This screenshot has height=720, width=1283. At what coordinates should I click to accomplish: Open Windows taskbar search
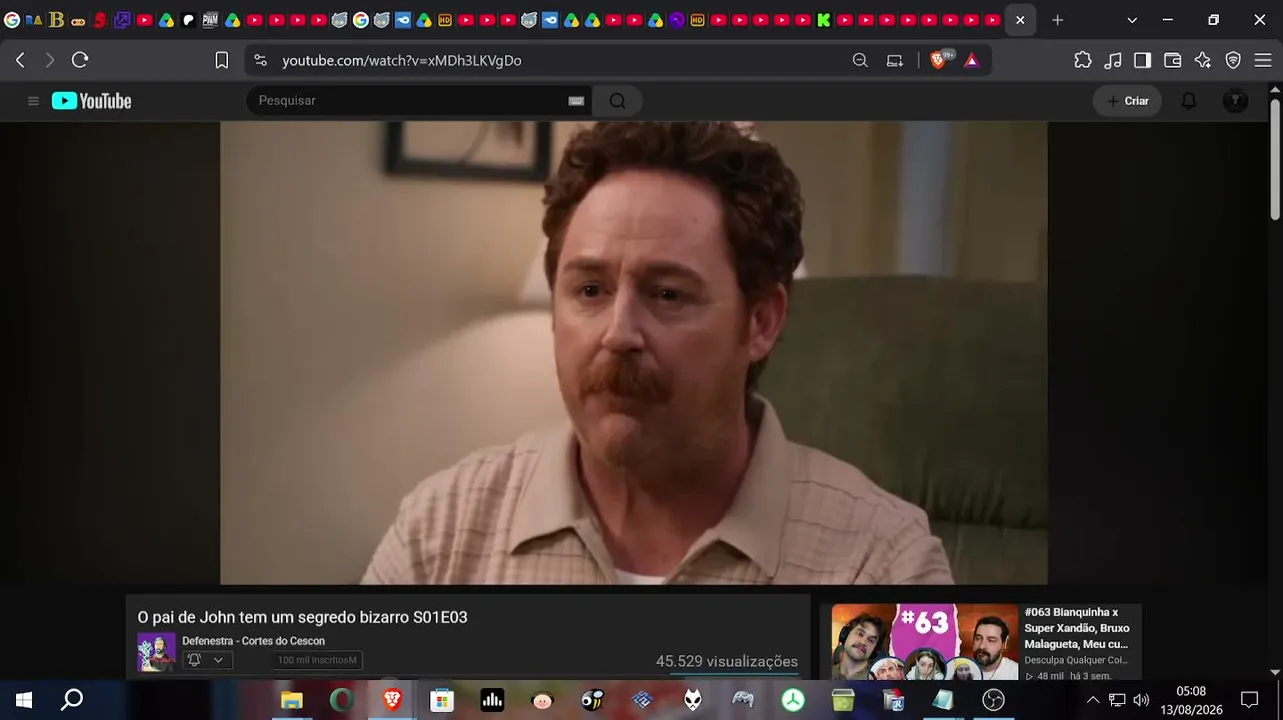(72, 700)
